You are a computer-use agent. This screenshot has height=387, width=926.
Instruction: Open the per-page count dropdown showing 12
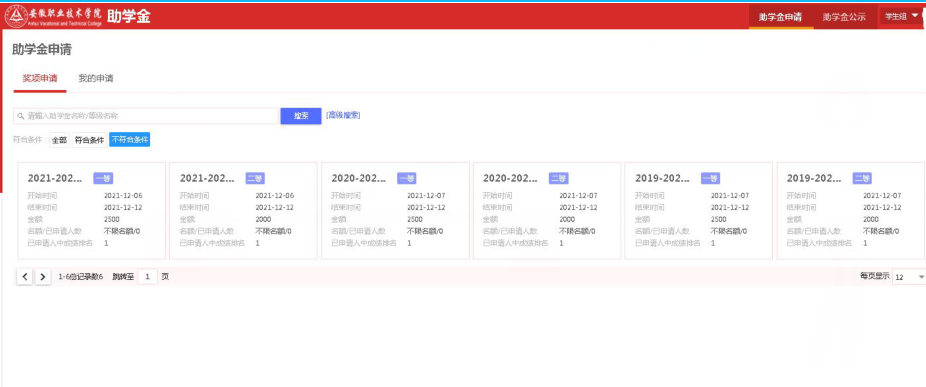(909, 277)
